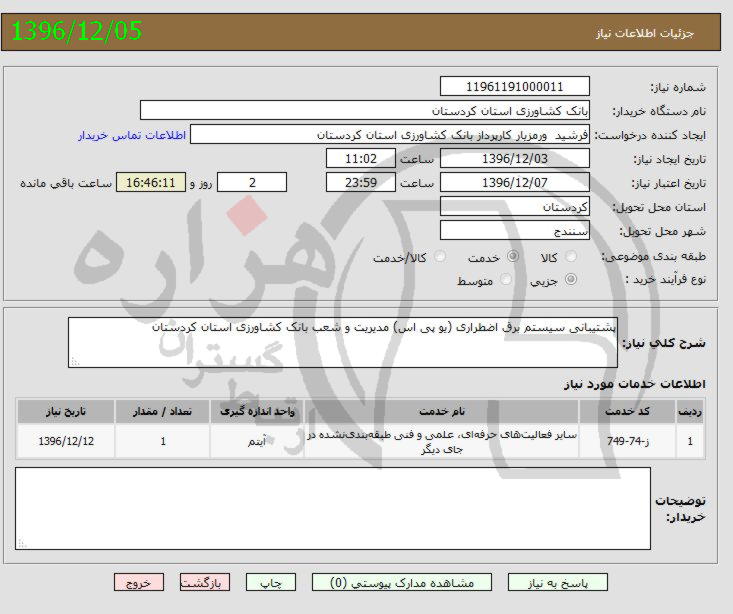This screenshot has width=733, height=614.
Task: Open اطلاعات تماس خریدار link
Action: tap(132, 135)
